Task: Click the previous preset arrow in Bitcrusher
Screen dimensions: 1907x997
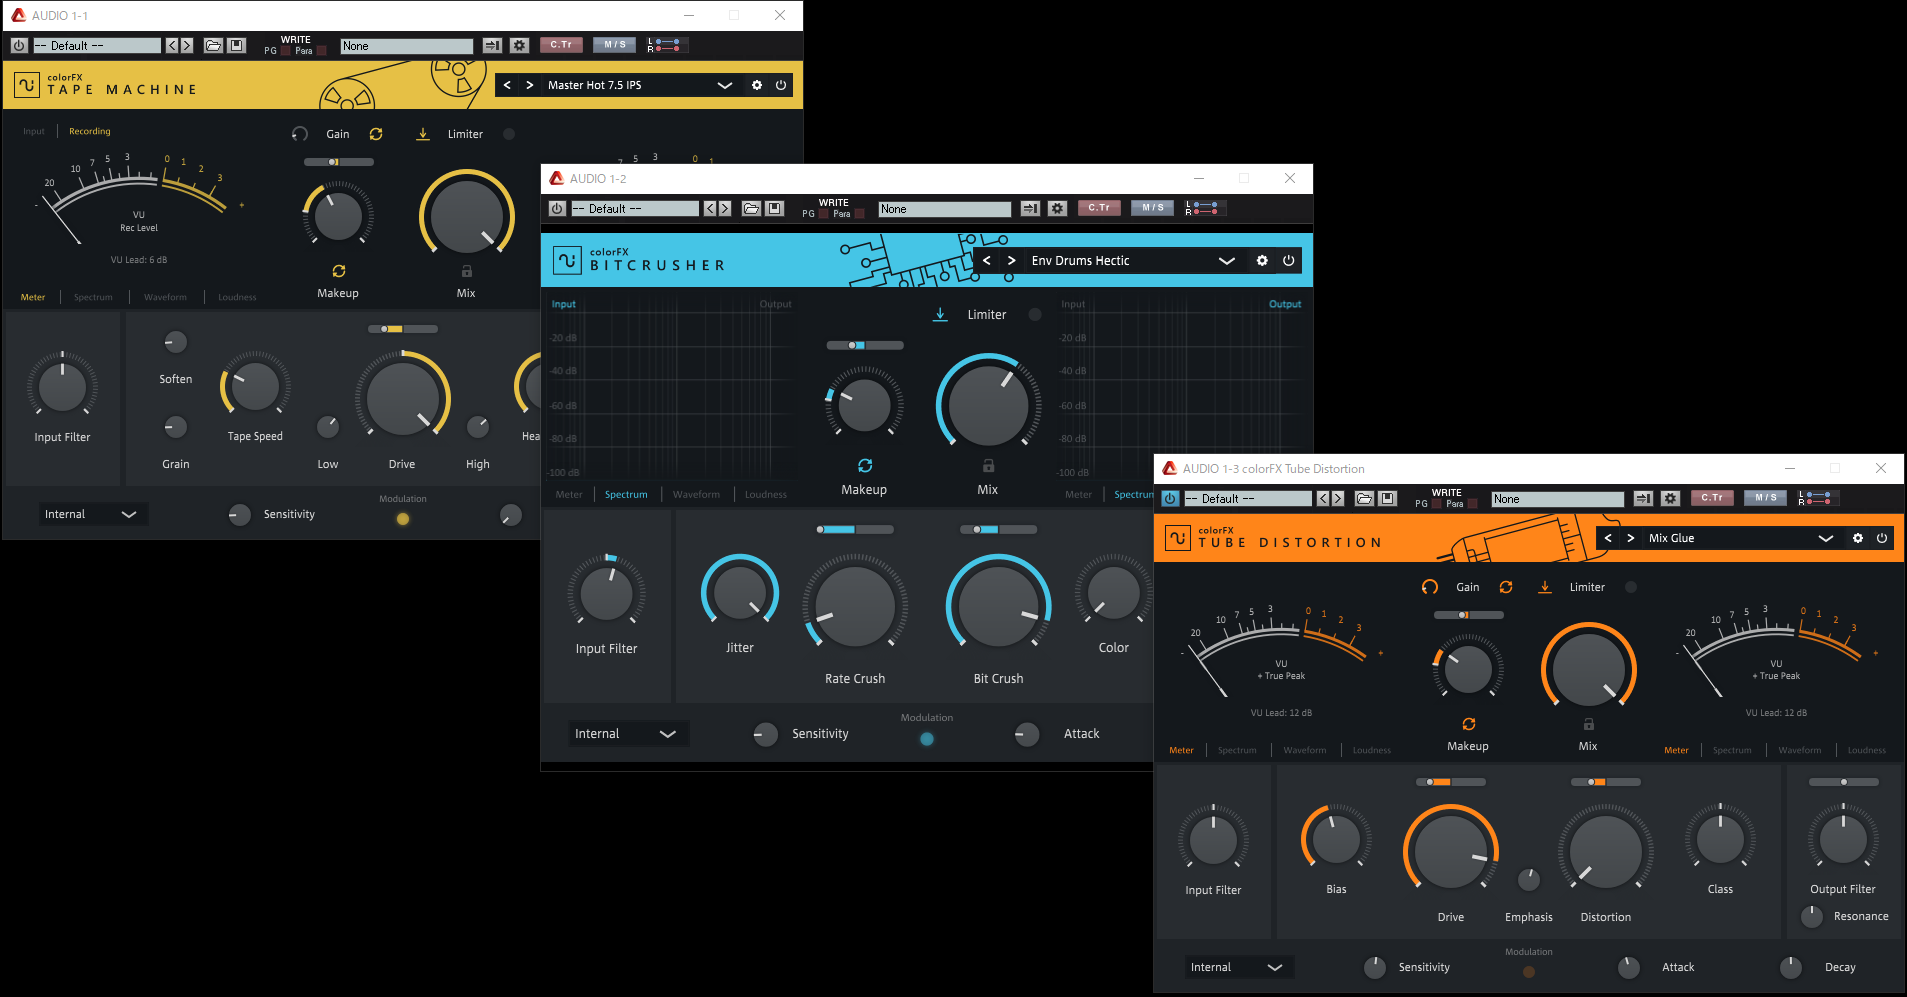Action: pyautogui.click(x=987, y=261)
